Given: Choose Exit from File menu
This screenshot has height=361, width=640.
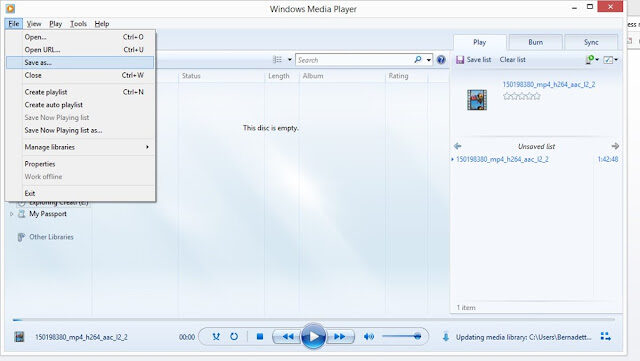Looking at the screenshot, I should click(80, 193).
